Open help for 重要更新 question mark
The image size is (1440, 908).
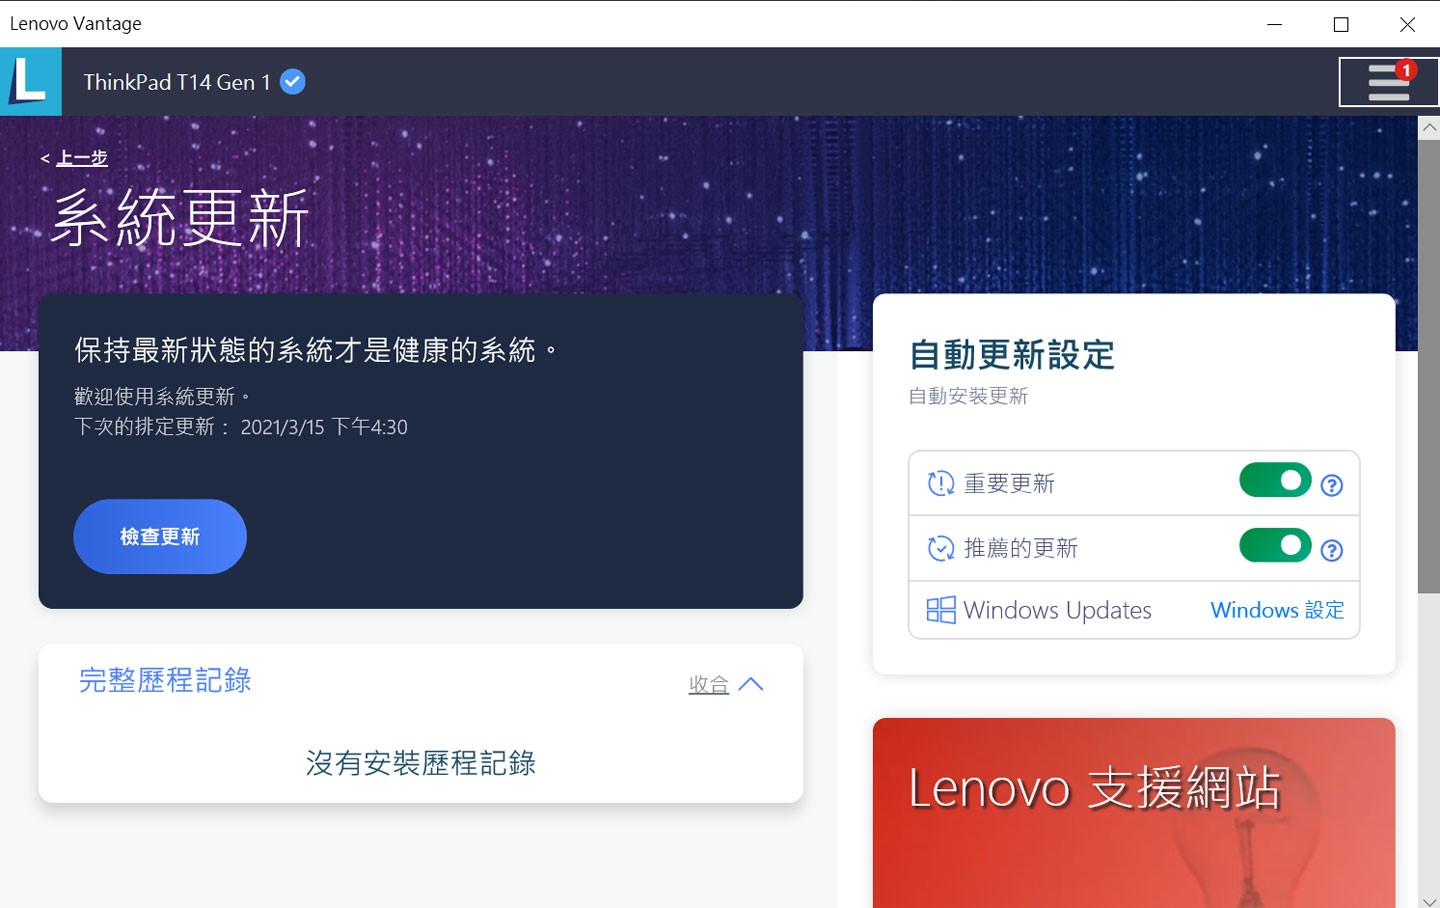(1332, 485)
